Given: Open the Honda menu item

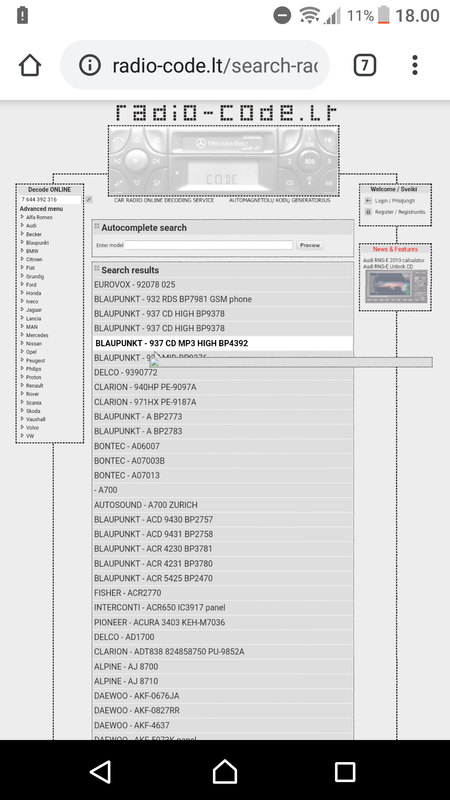Looking at the screenshot, I should pos(34,293).
